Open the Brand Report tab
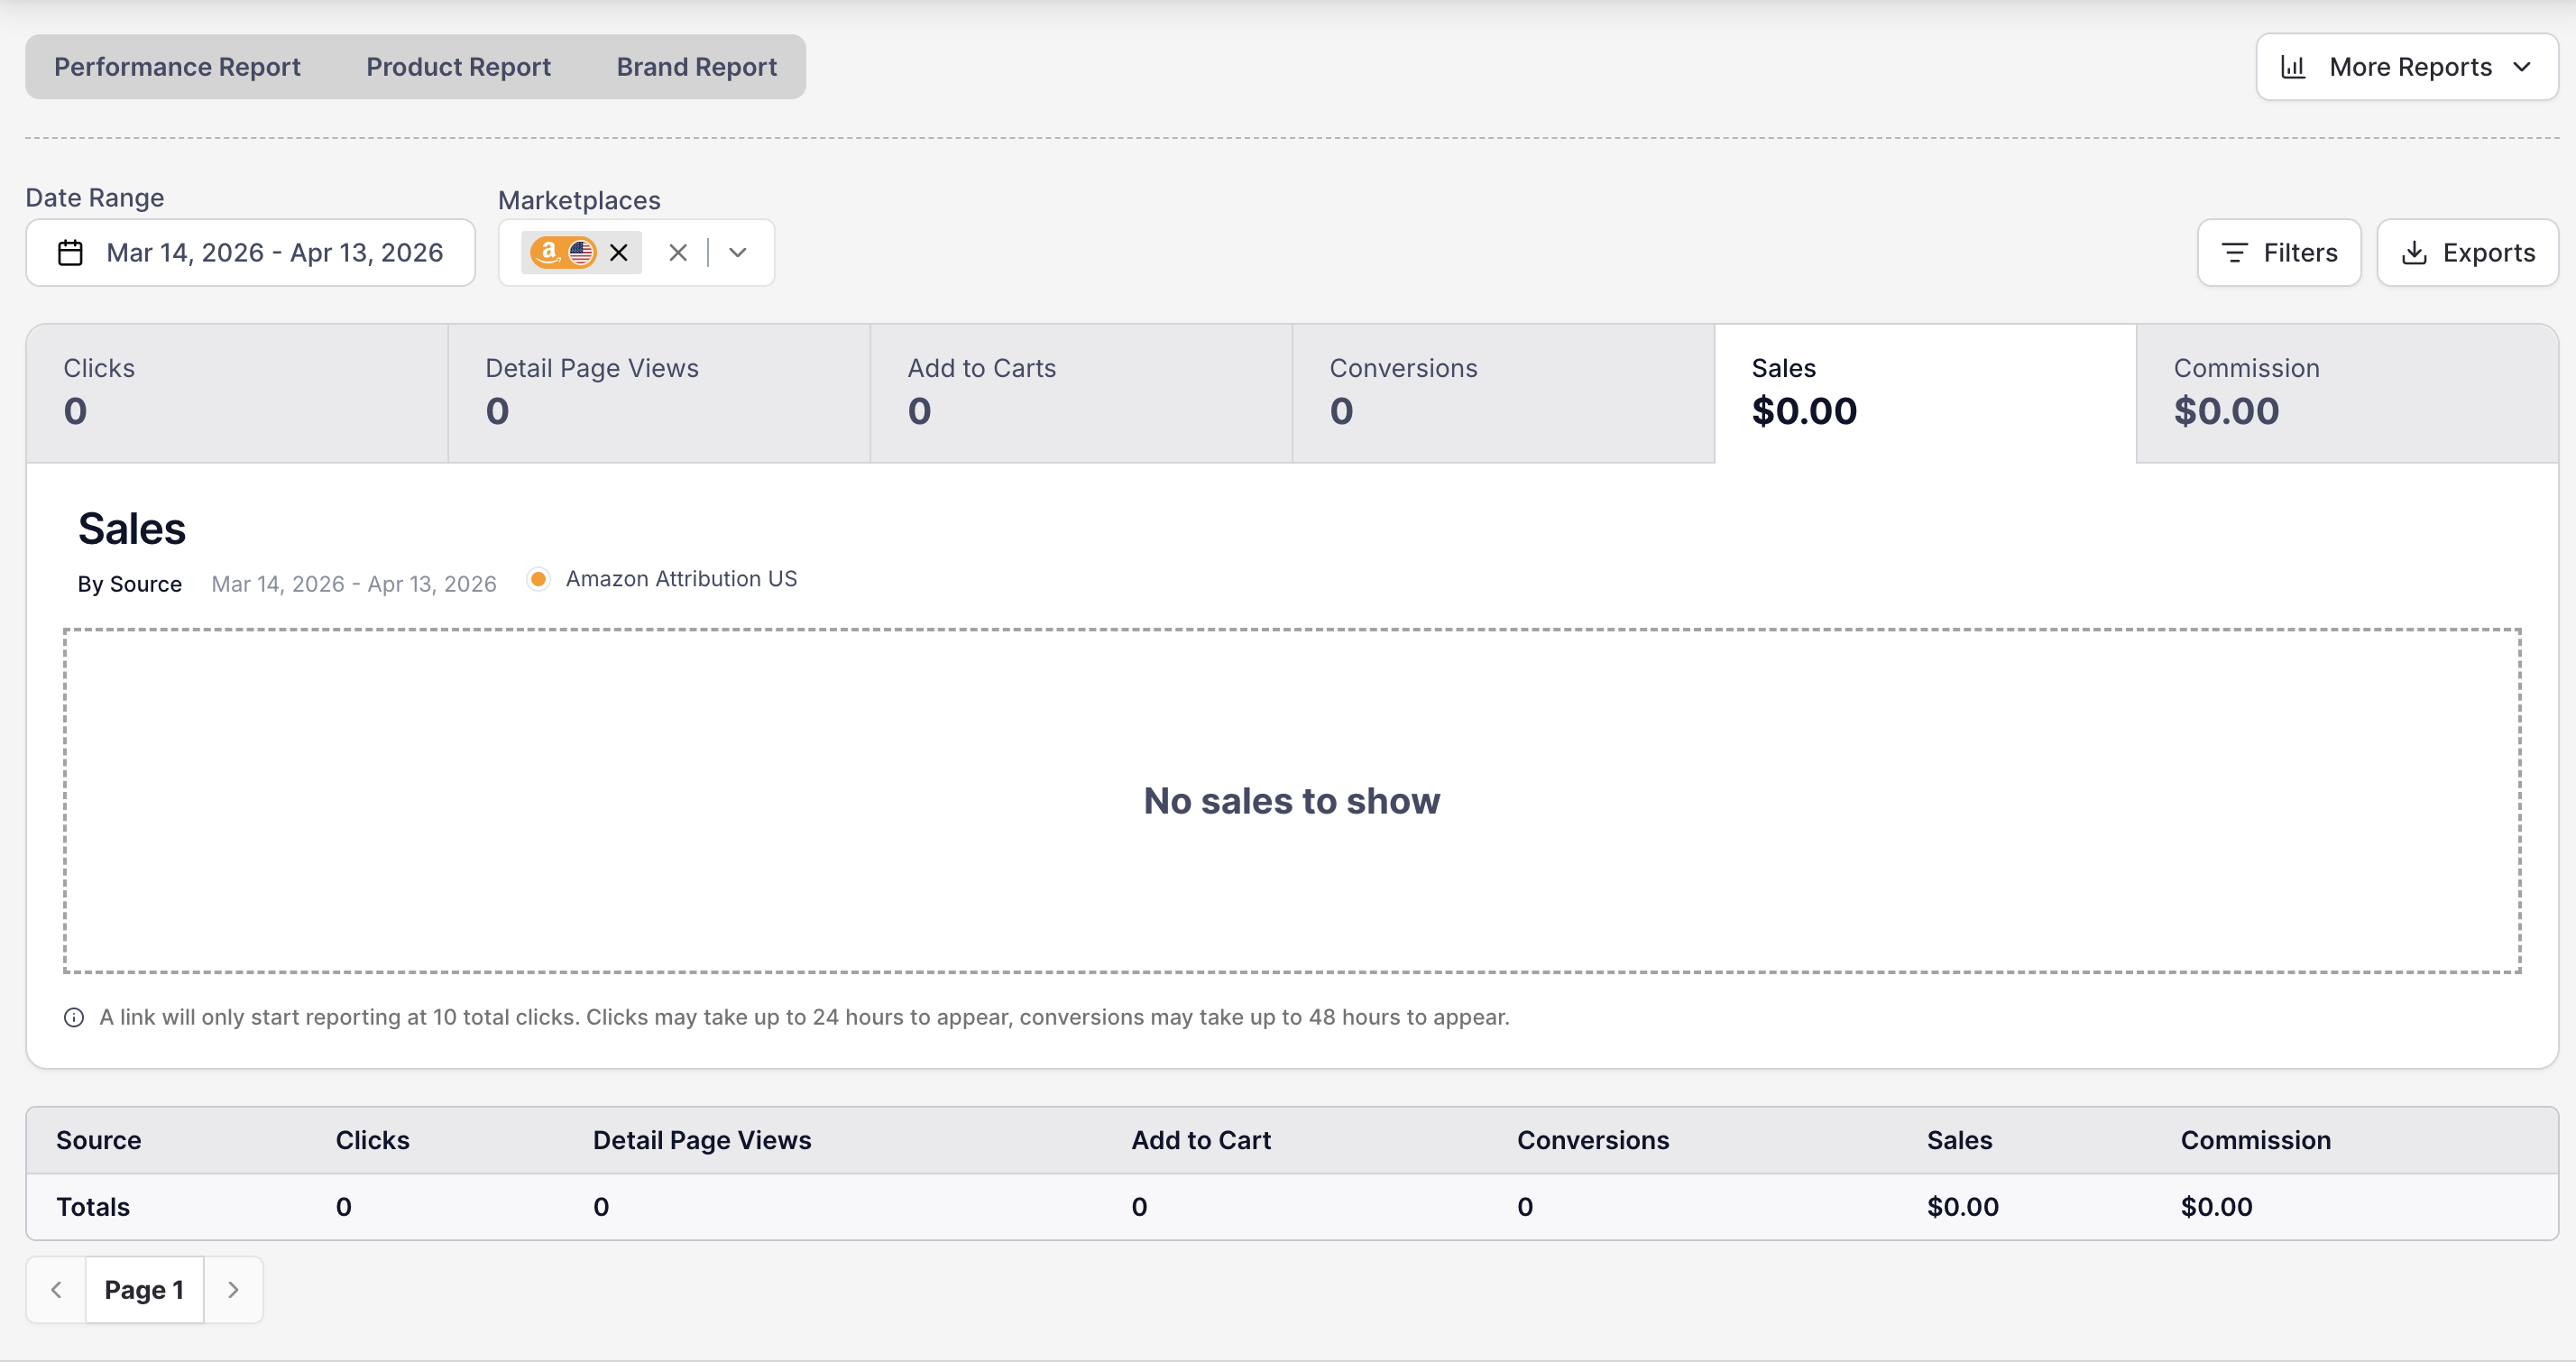The width and height of the screenshot is (2576, 1362). click(696, 67)
